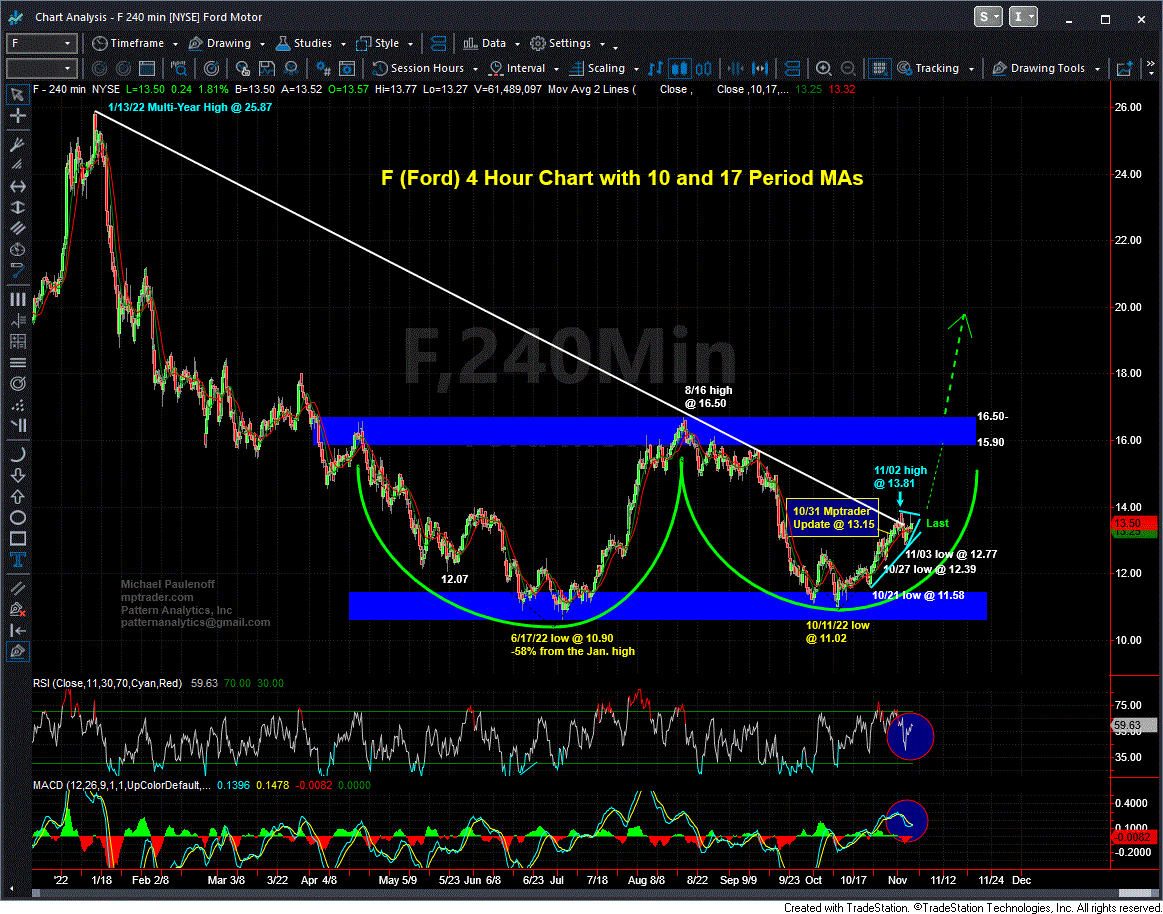Image resolution: width=1163 pixels, height=914 pixels.
Task: Open the Studies menu
Action: pos(309,43)
